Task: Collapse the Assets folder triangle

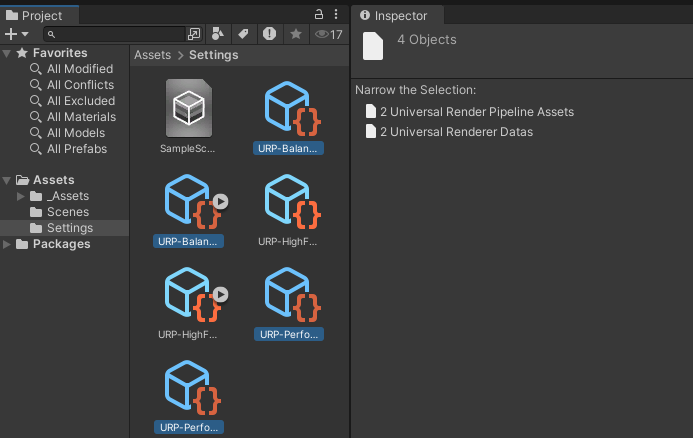Action: coord(7,180)
